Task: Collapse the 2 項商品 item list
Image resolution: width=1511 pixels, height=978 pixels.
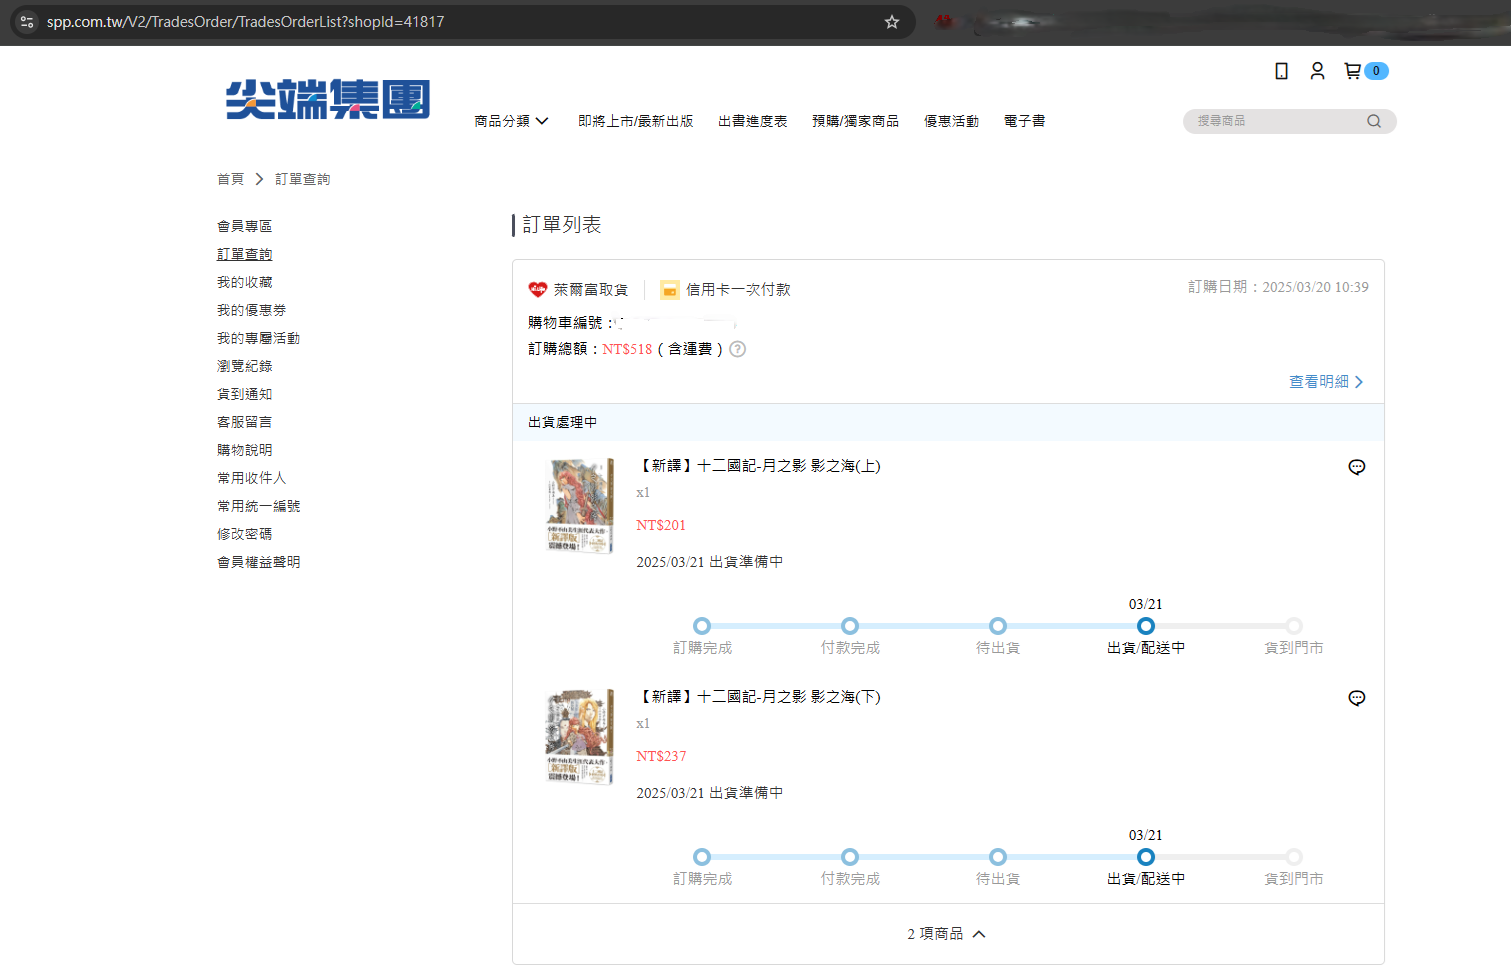Action: [947, 934]
